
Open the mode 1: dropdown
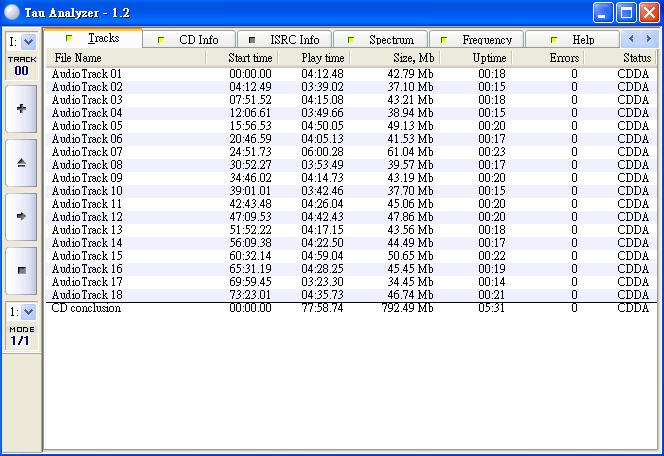pos(28,312)
